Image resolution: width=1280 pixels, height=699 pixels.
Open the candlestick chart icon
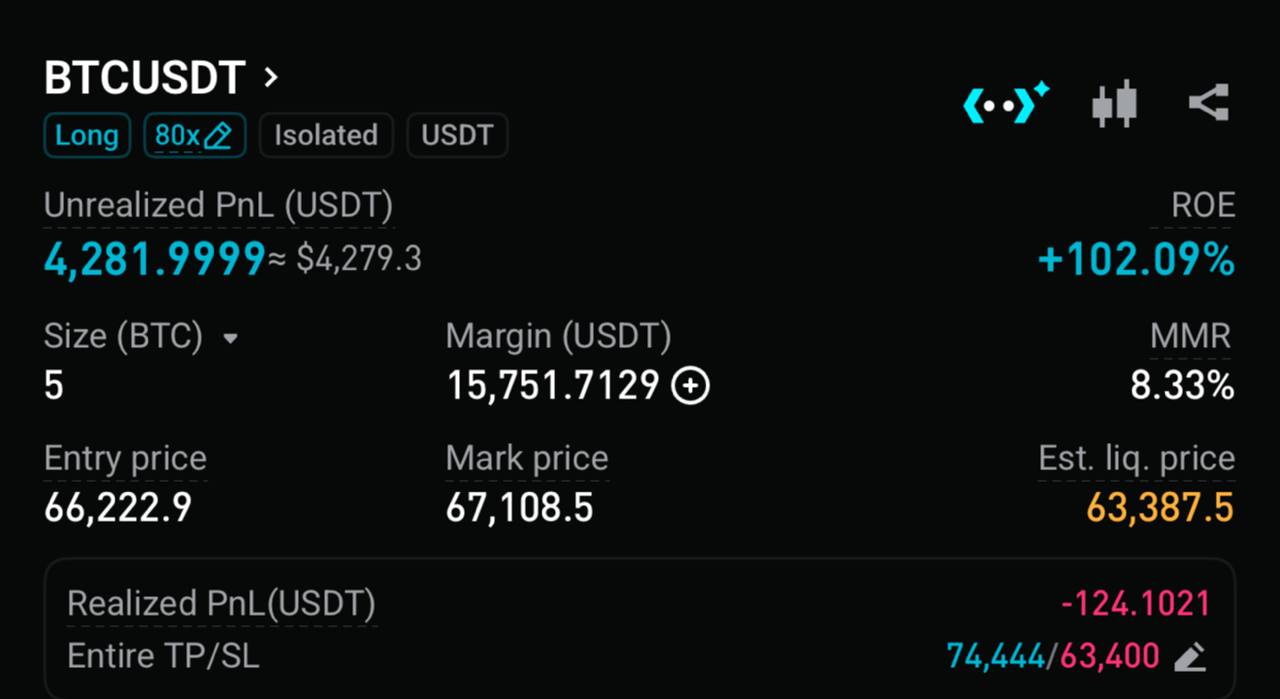point(1114,103)
